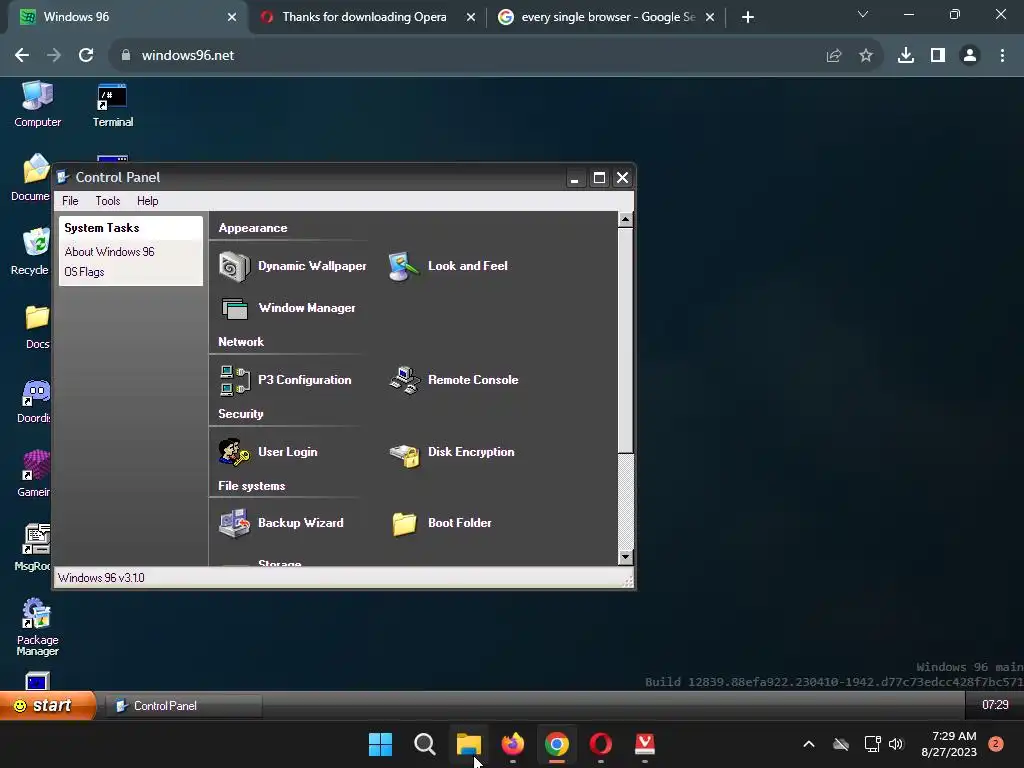Open Look and Feel settings icon
Screen dimensions: 1024x768
click(x=404, y=266)
